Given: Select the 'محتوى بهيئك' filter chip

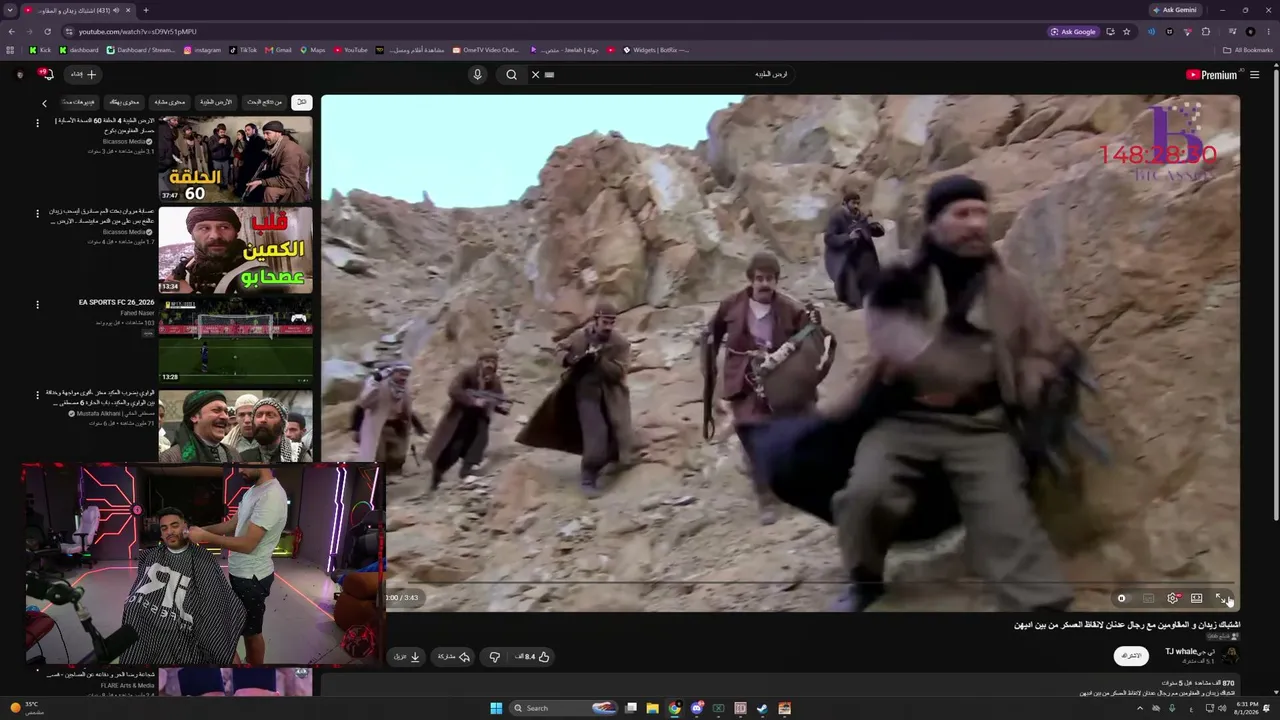Looking at the screenshot, I should click(124, 102).
